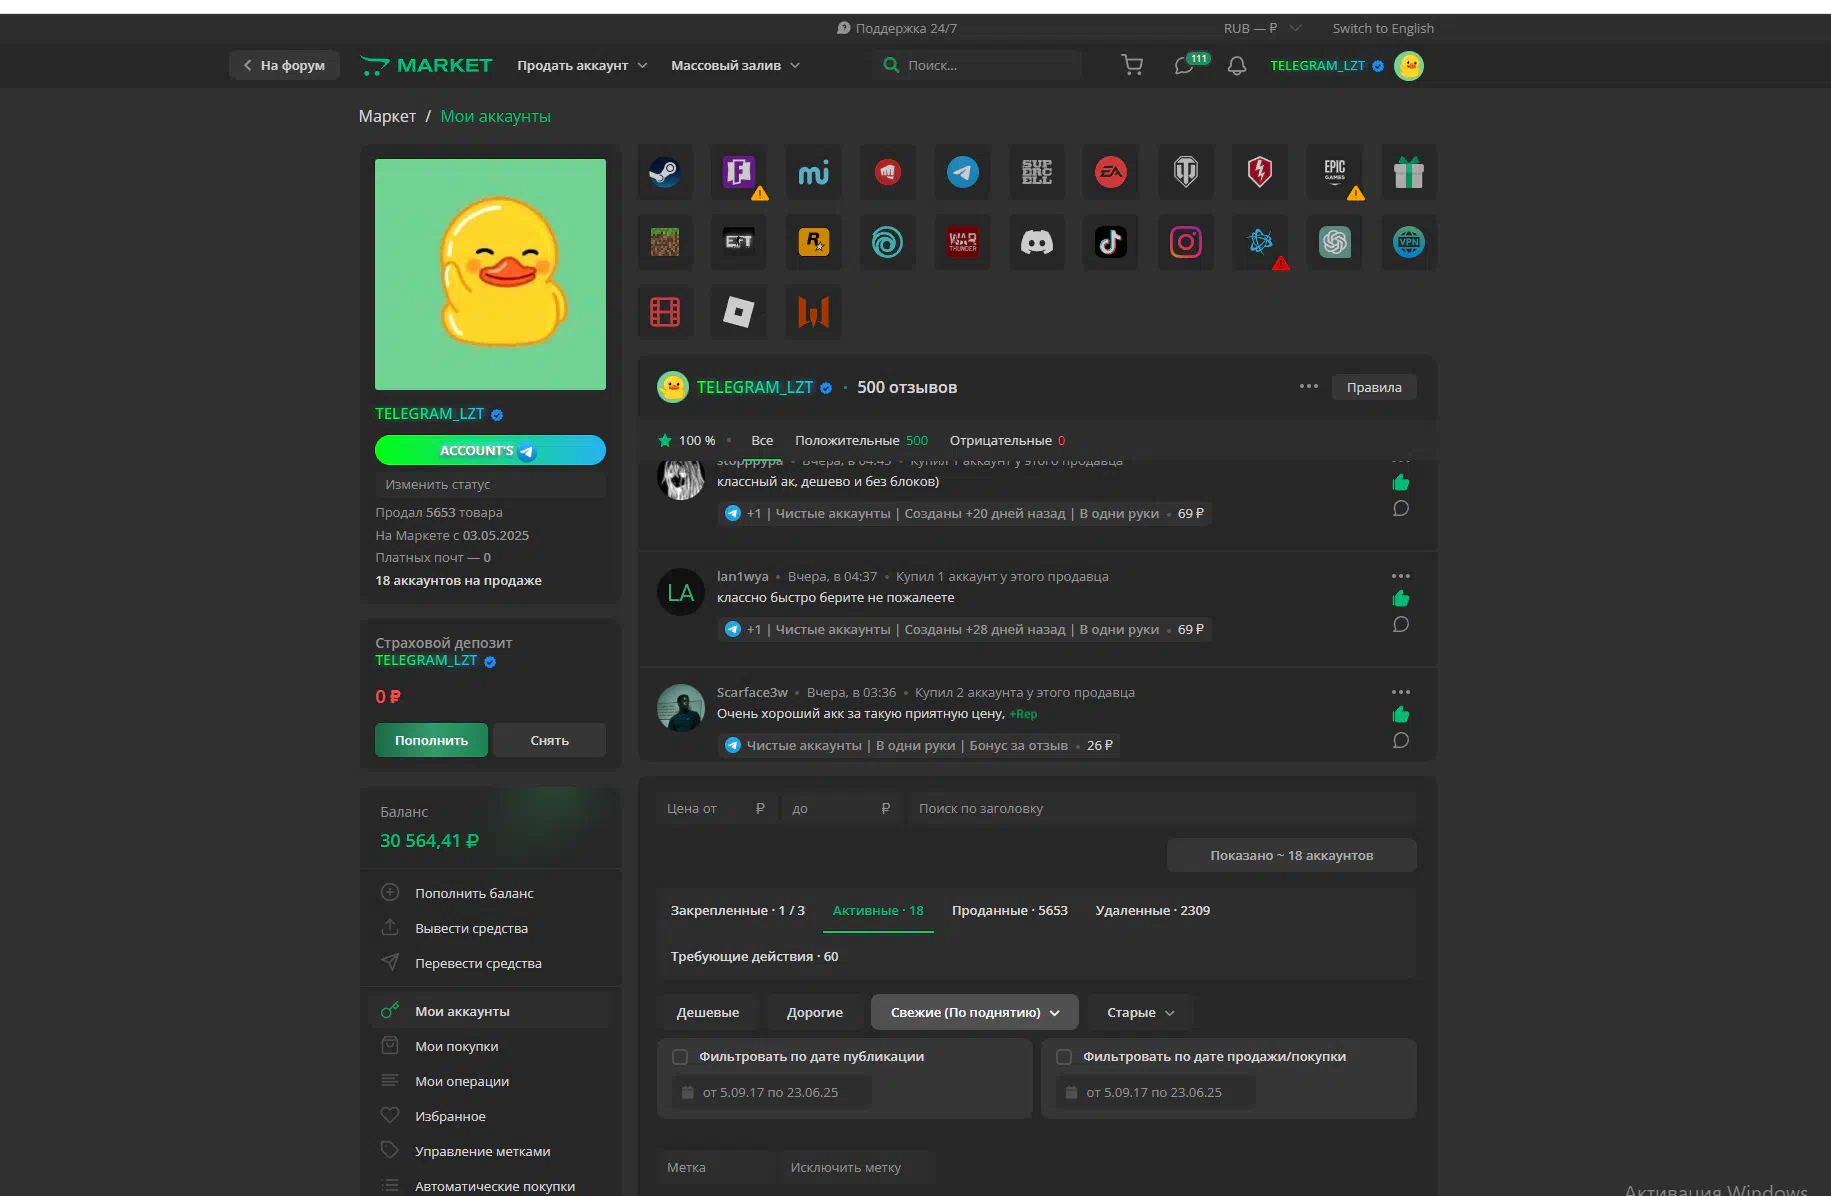1831x1196 pixels.
Task: Open the Escape from Tarkov category icon
Action: pyautogui.click(x=739, y=242)
